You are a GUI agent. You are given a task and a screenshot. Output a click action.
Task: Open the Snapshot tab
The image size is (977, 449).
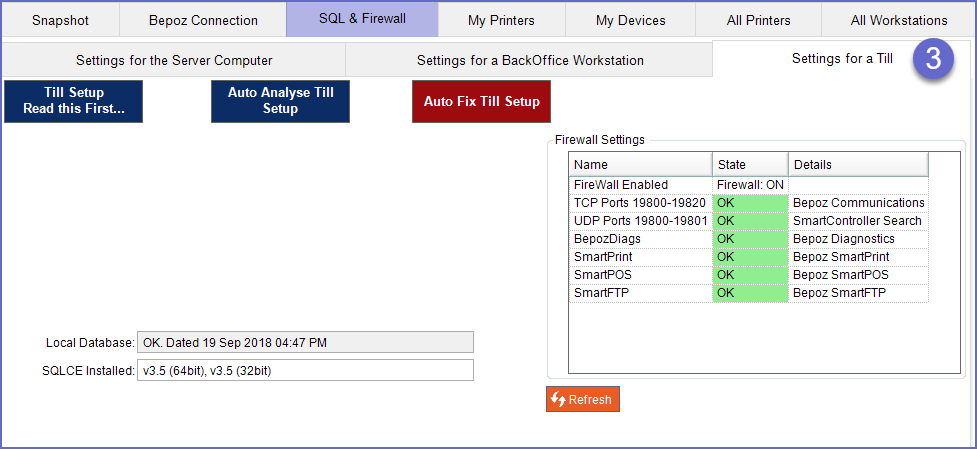tap(60, 20)
